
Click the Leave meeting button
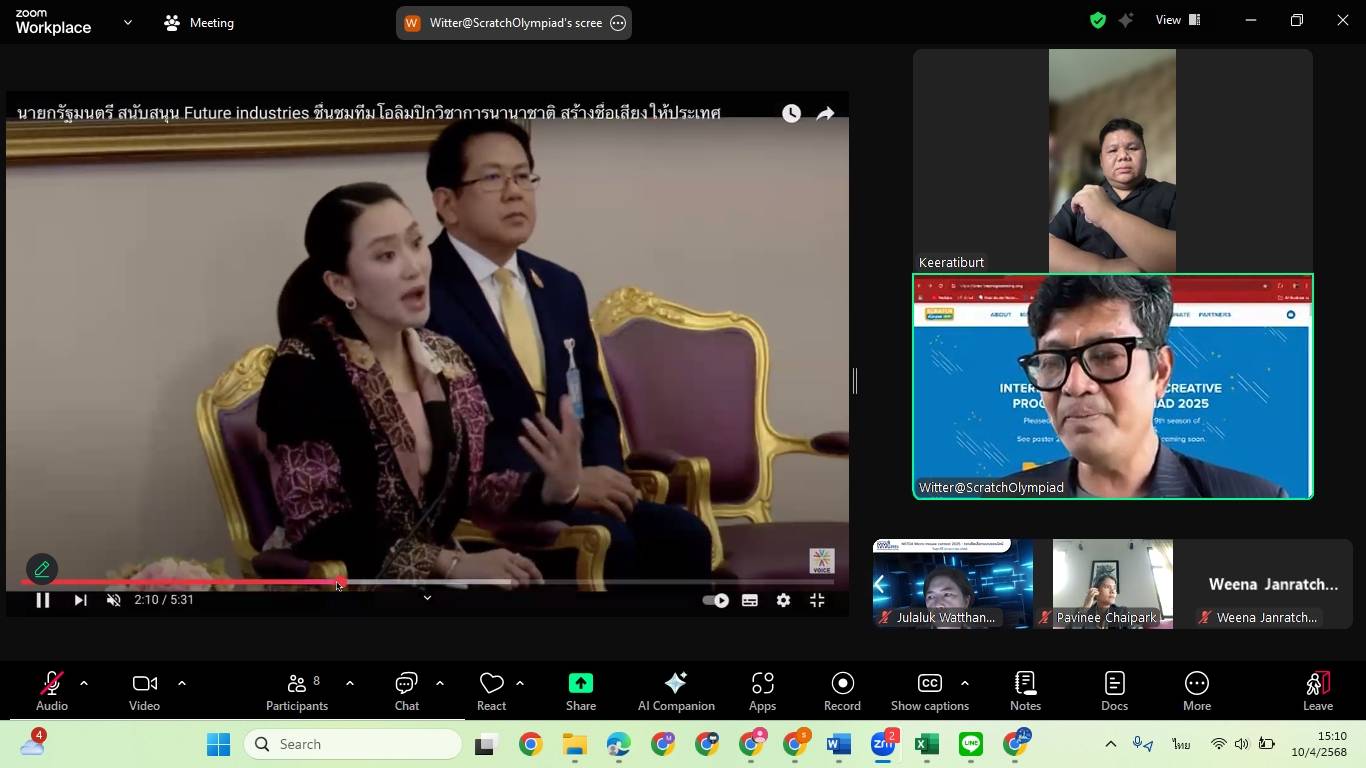pyautogui.click(x=1318, y=691)
